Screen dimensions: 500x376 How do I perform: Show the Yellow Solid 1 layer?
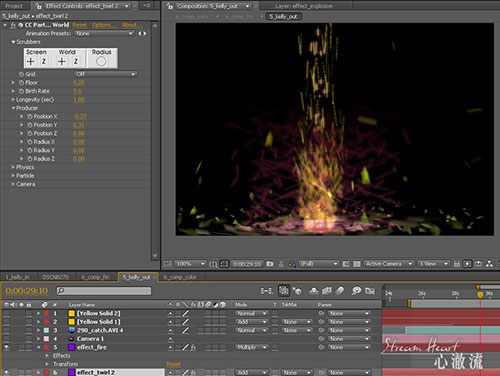(x=6, y=322)
